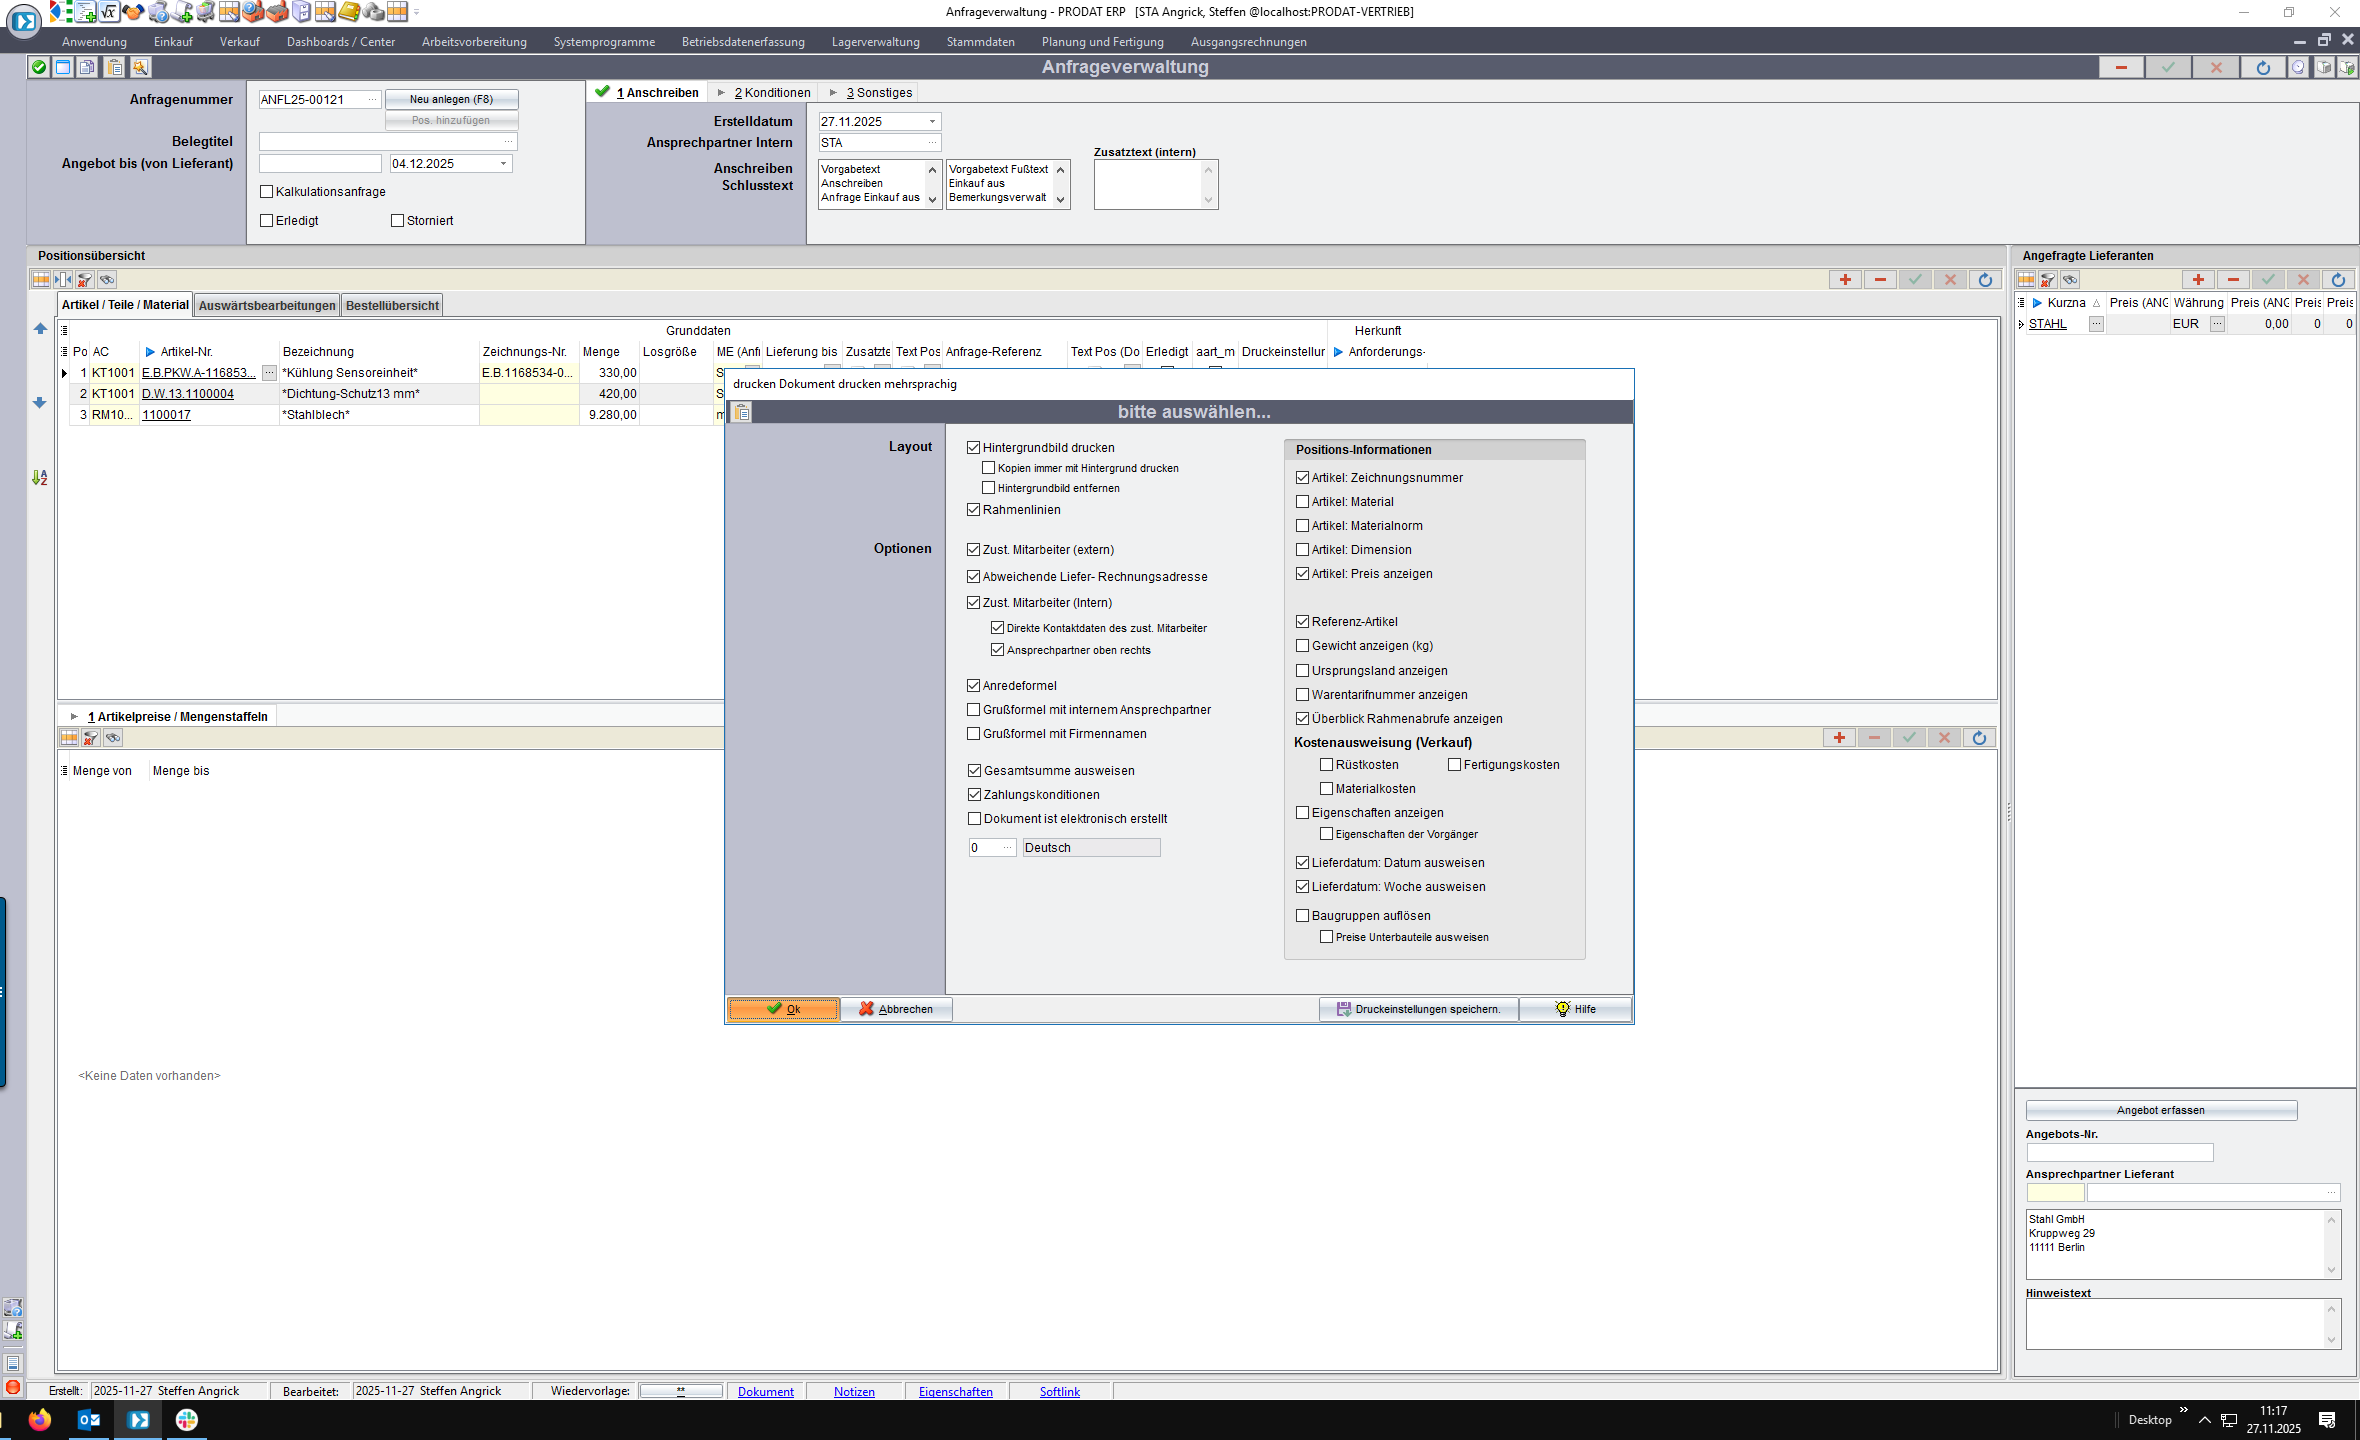The image size is (2360, 1440).
Task: Click the square root calculator icon
Action: 108,12
